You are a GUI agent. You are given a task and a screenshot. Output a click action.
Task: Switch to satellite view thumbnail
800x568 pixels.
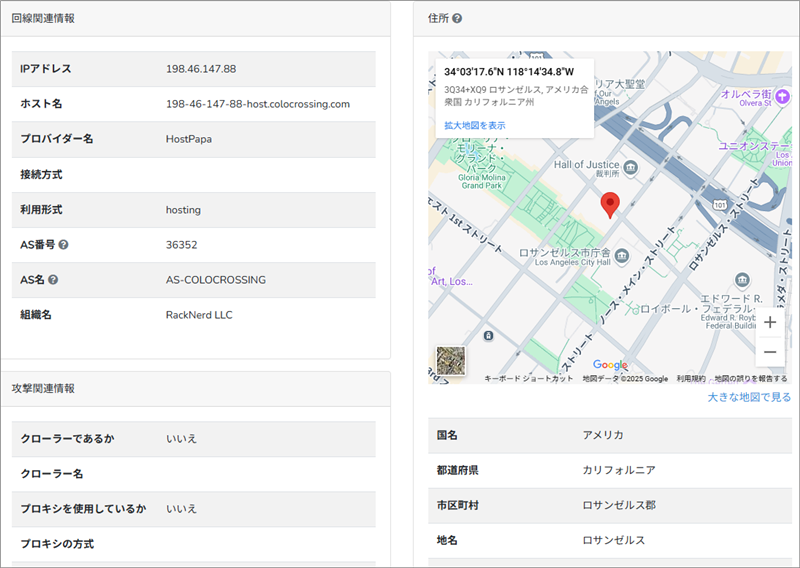[x=451, y=360]
